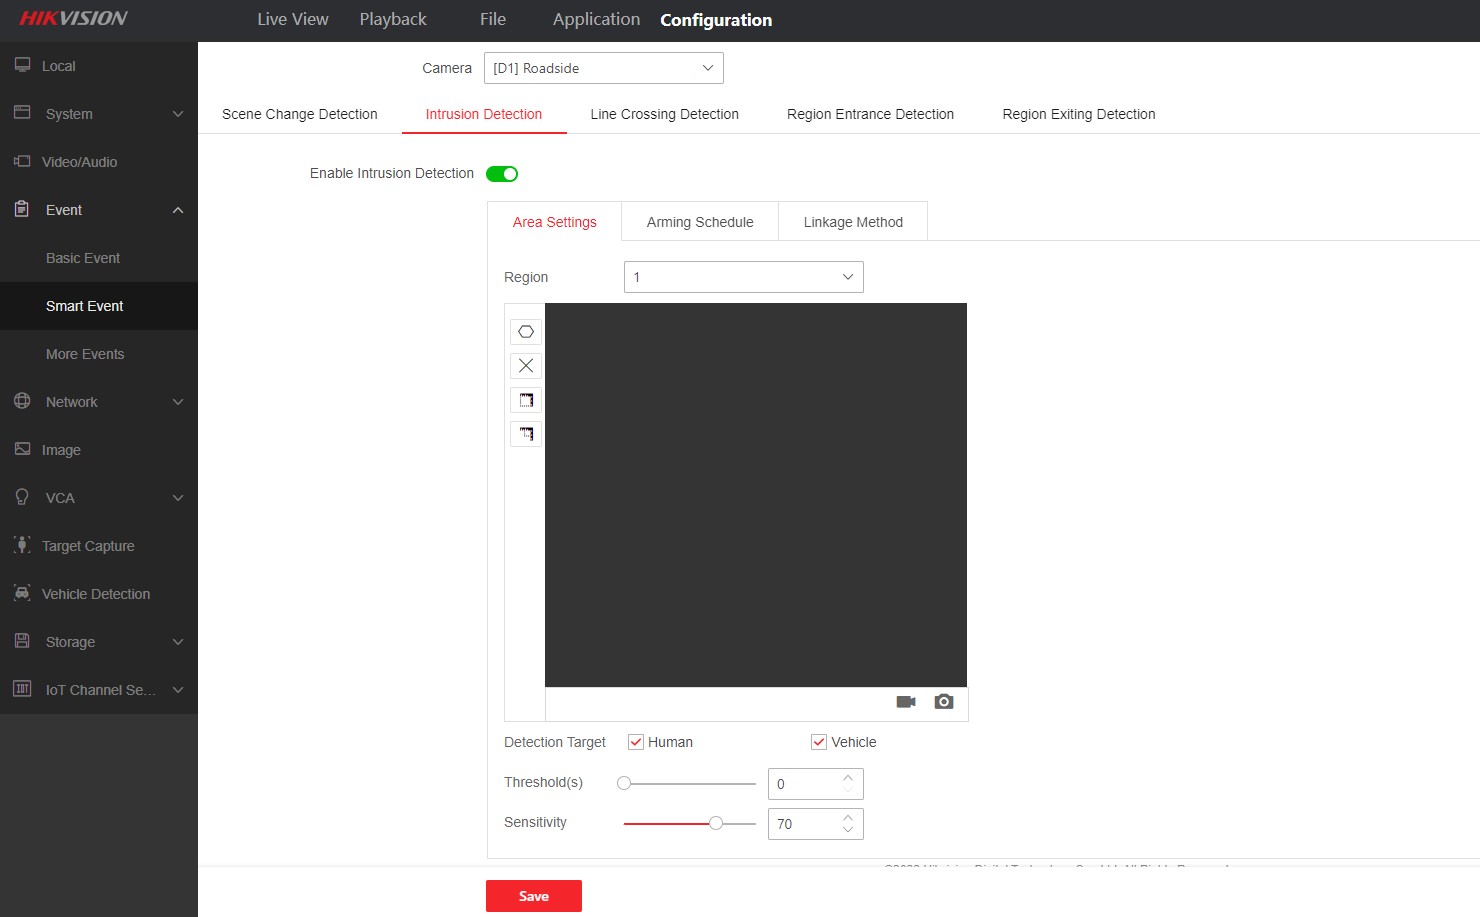Click the Sensitivity slider handle
This screenshot has width=1480, height=917.
point(716,823)
